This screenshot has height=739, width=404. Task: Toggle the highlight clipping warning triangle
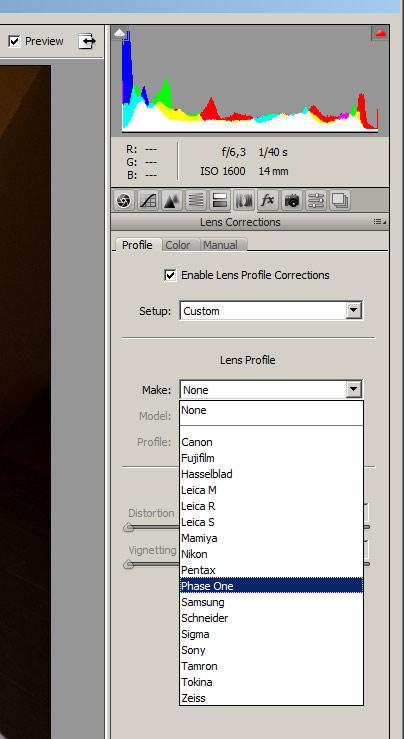(x=380, y=33)
